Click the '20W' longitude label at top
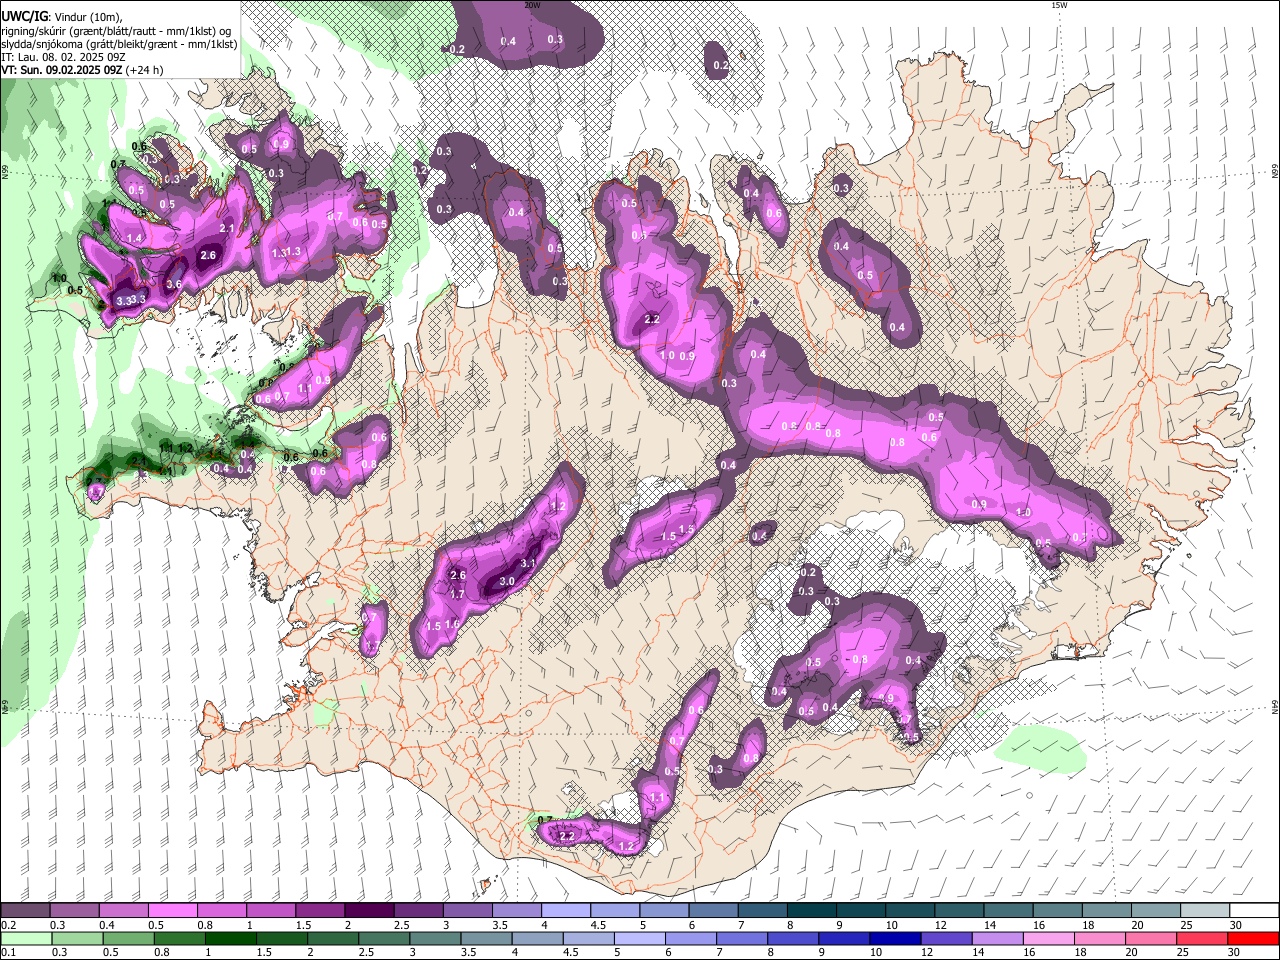The width and height of the screenshot is (1280, 960). point(532,5)
